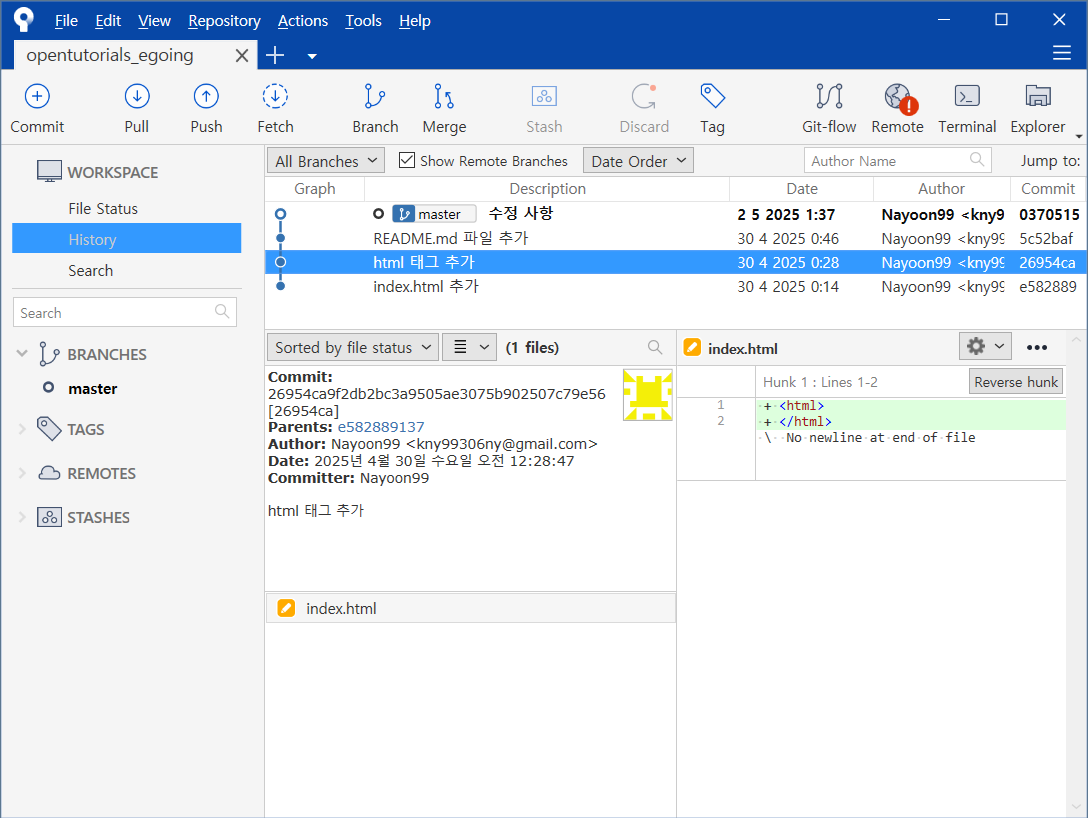The height and width of the screenshot is (819, 1088).
Task: Open the toolbar overflow arrow
Action: tap(1078, 135)
